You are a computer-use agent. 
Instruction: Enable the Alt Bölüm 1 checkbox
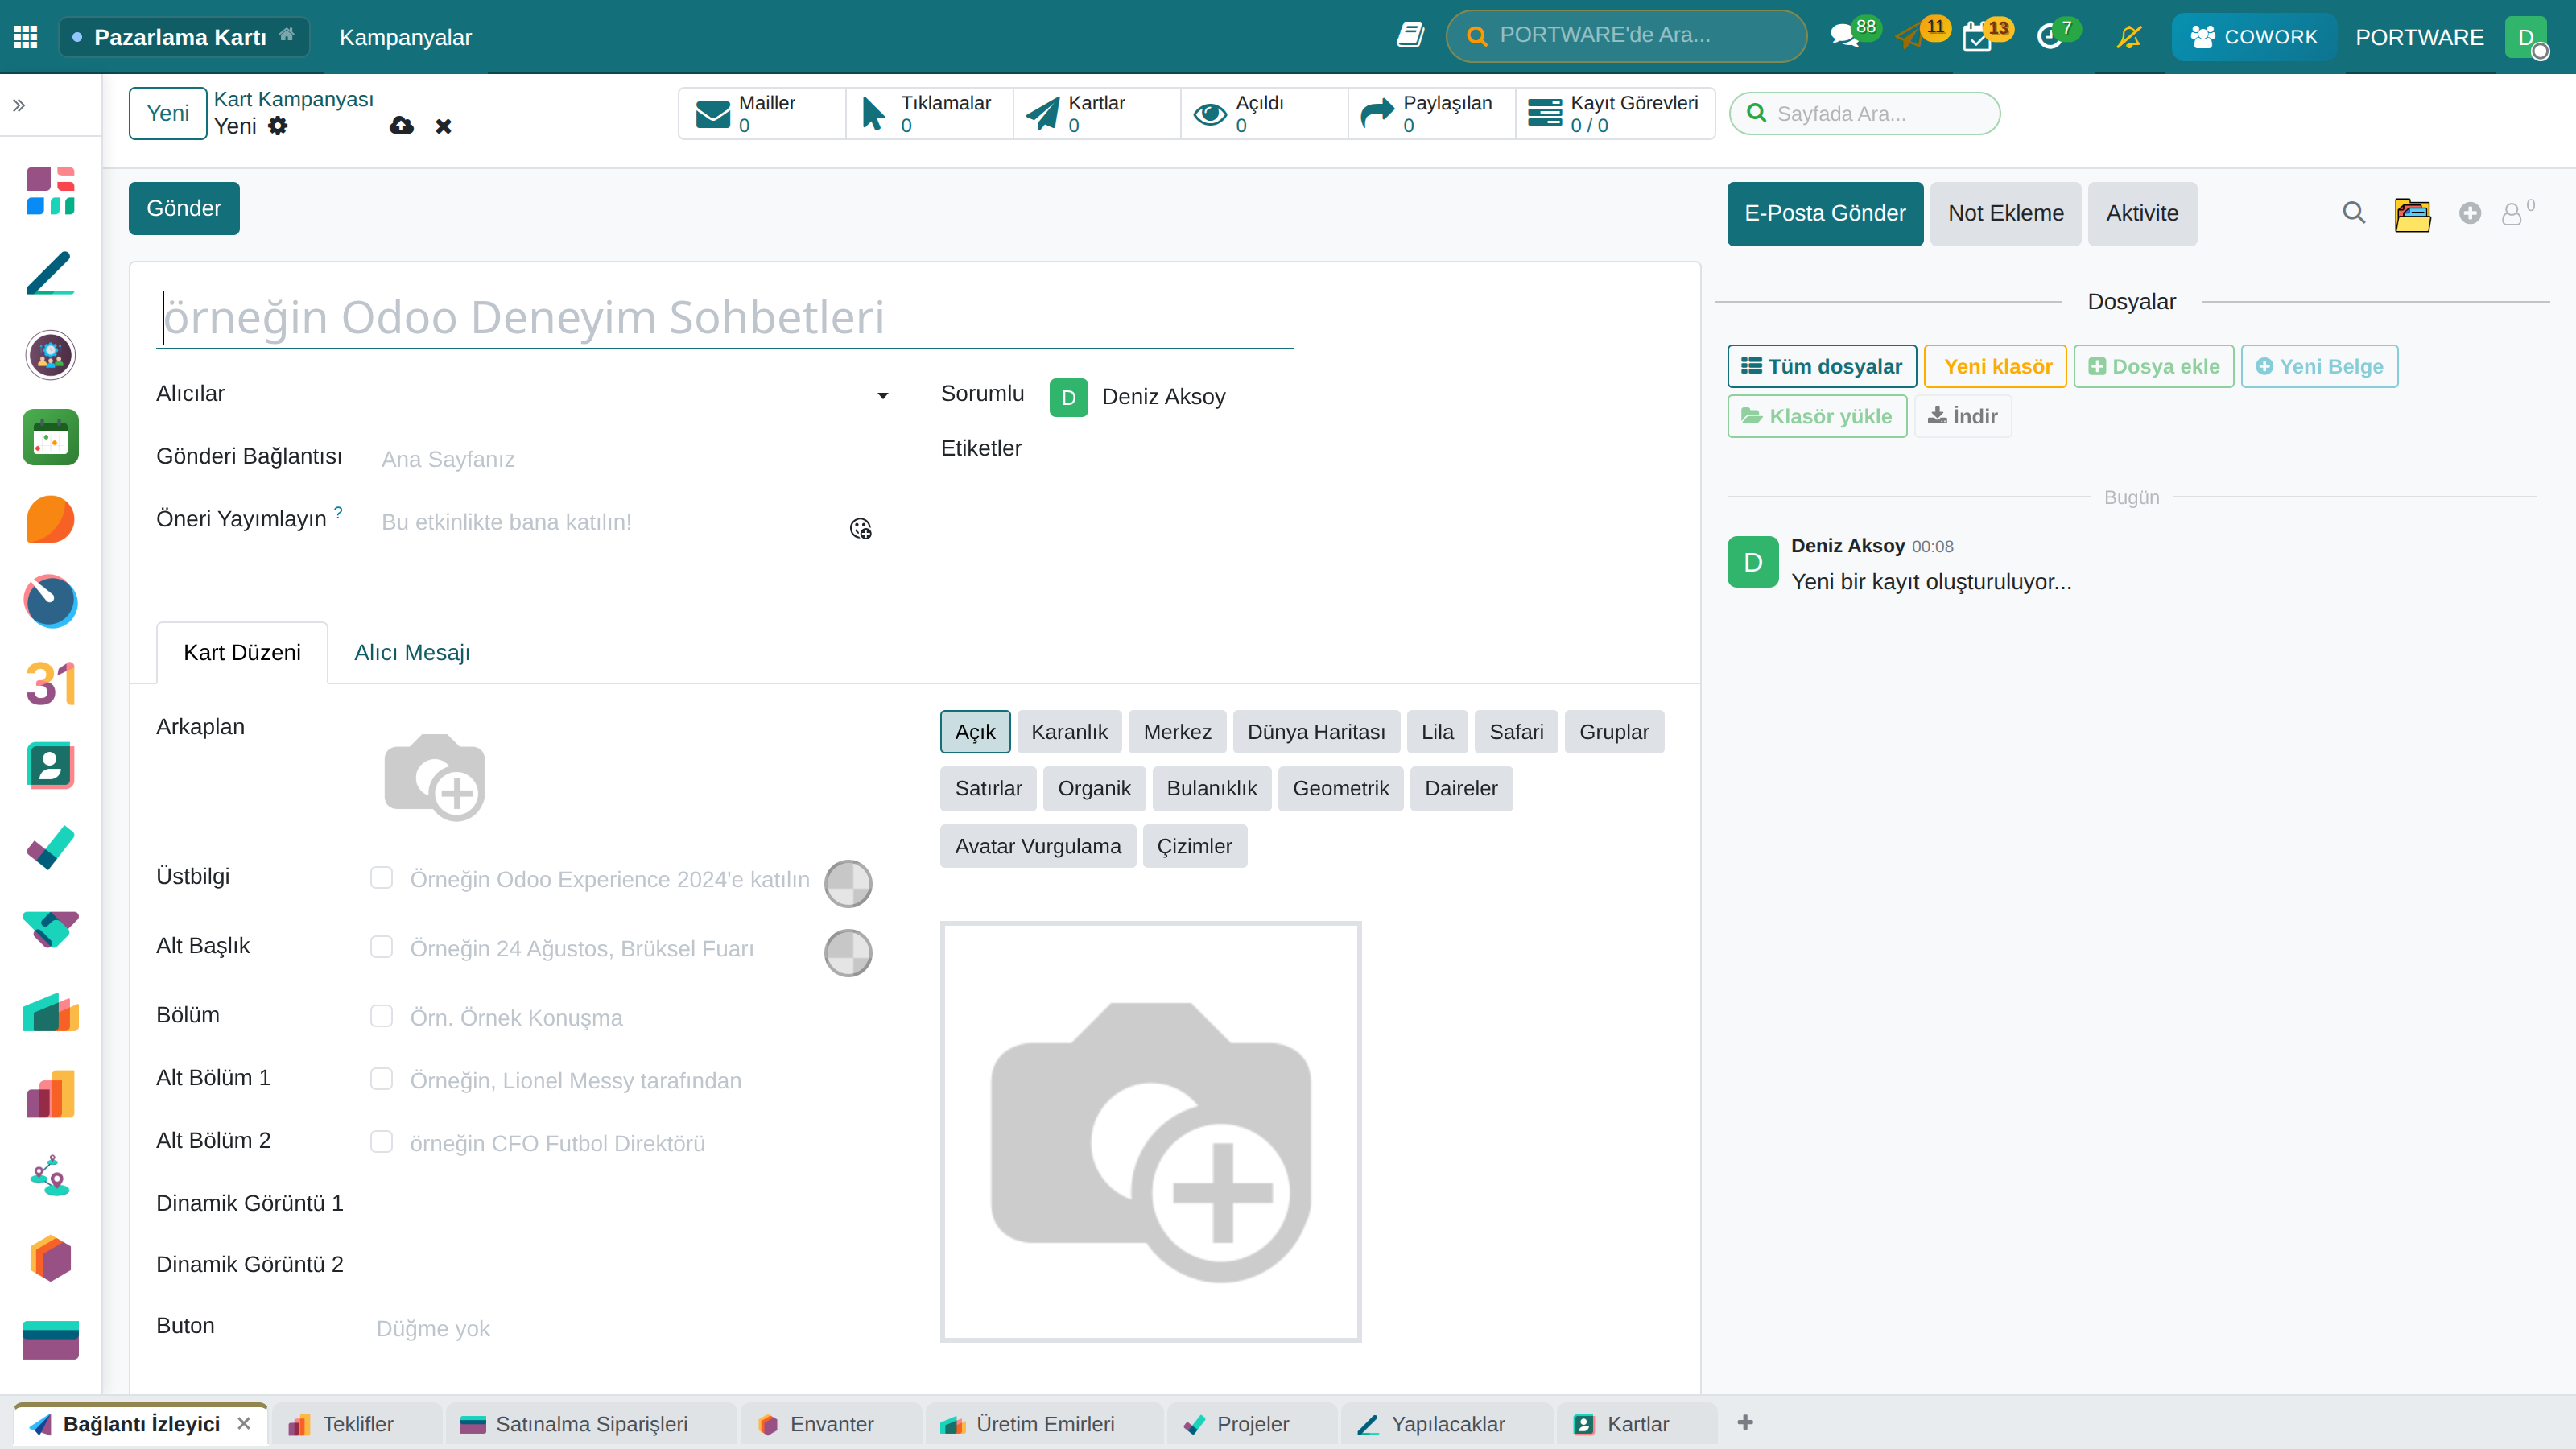[x=381, y=1078]
